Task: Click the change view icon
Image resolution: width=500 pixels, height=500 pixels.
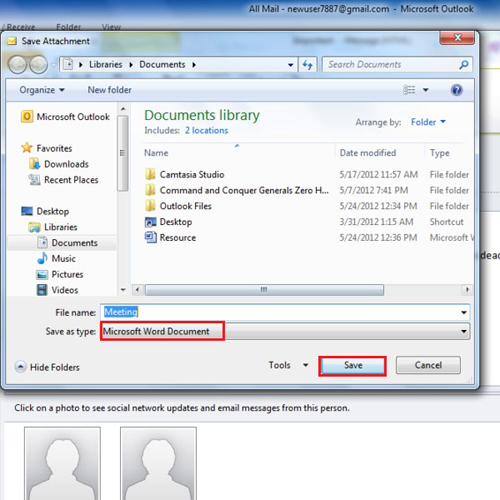Action: click(409, 90)
